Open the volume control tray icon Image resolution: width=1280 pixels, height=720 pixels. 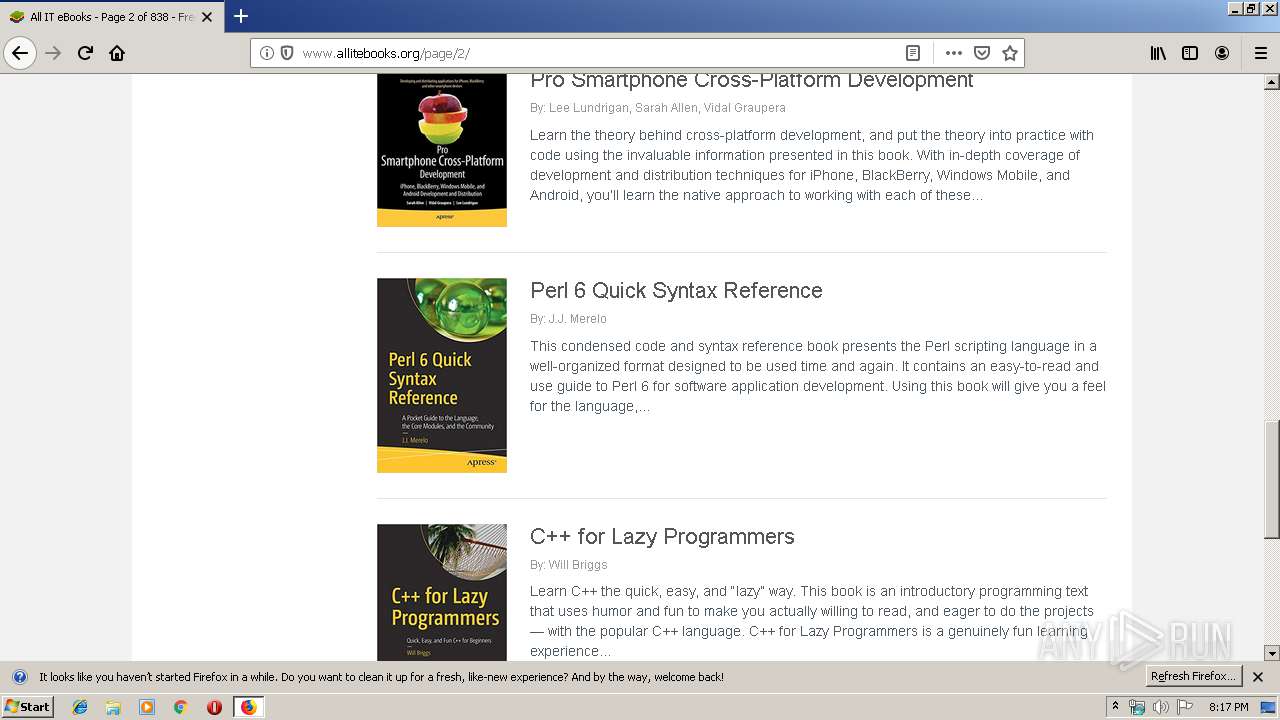click(1160, 707)
